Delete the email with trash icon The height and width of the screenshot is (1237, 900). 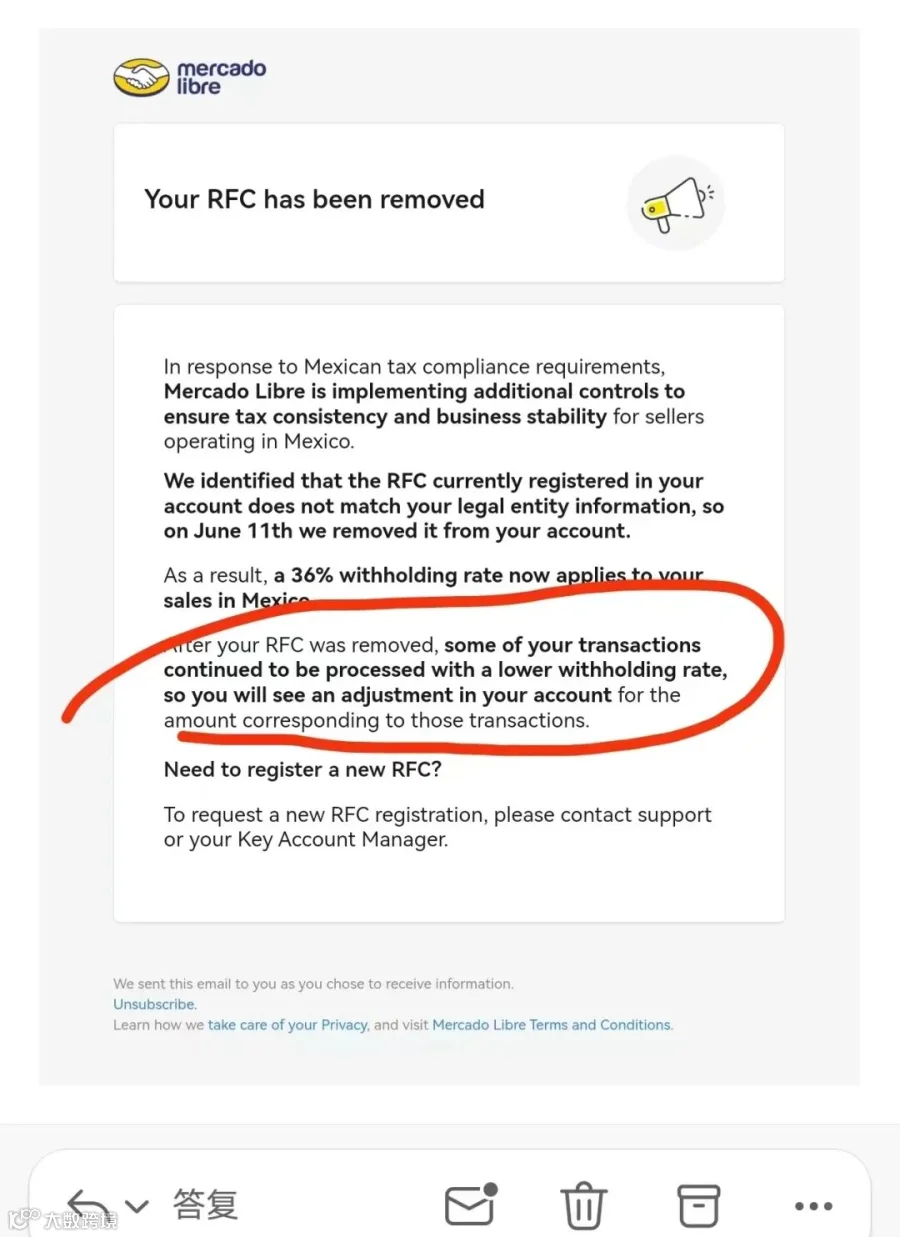pos(584,1206)
